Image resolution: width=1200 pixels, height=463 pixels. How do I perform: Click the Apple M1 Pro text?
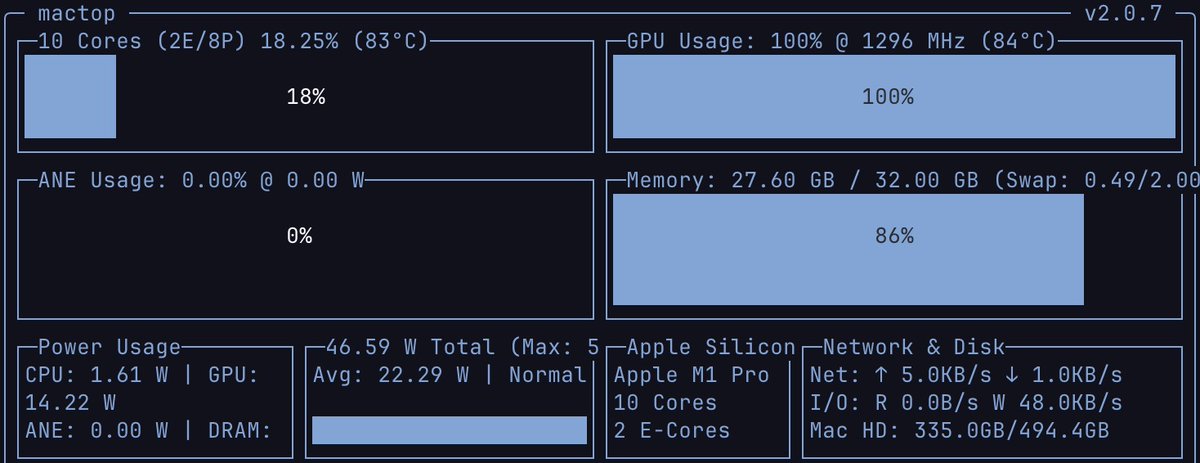coord(692,375)
